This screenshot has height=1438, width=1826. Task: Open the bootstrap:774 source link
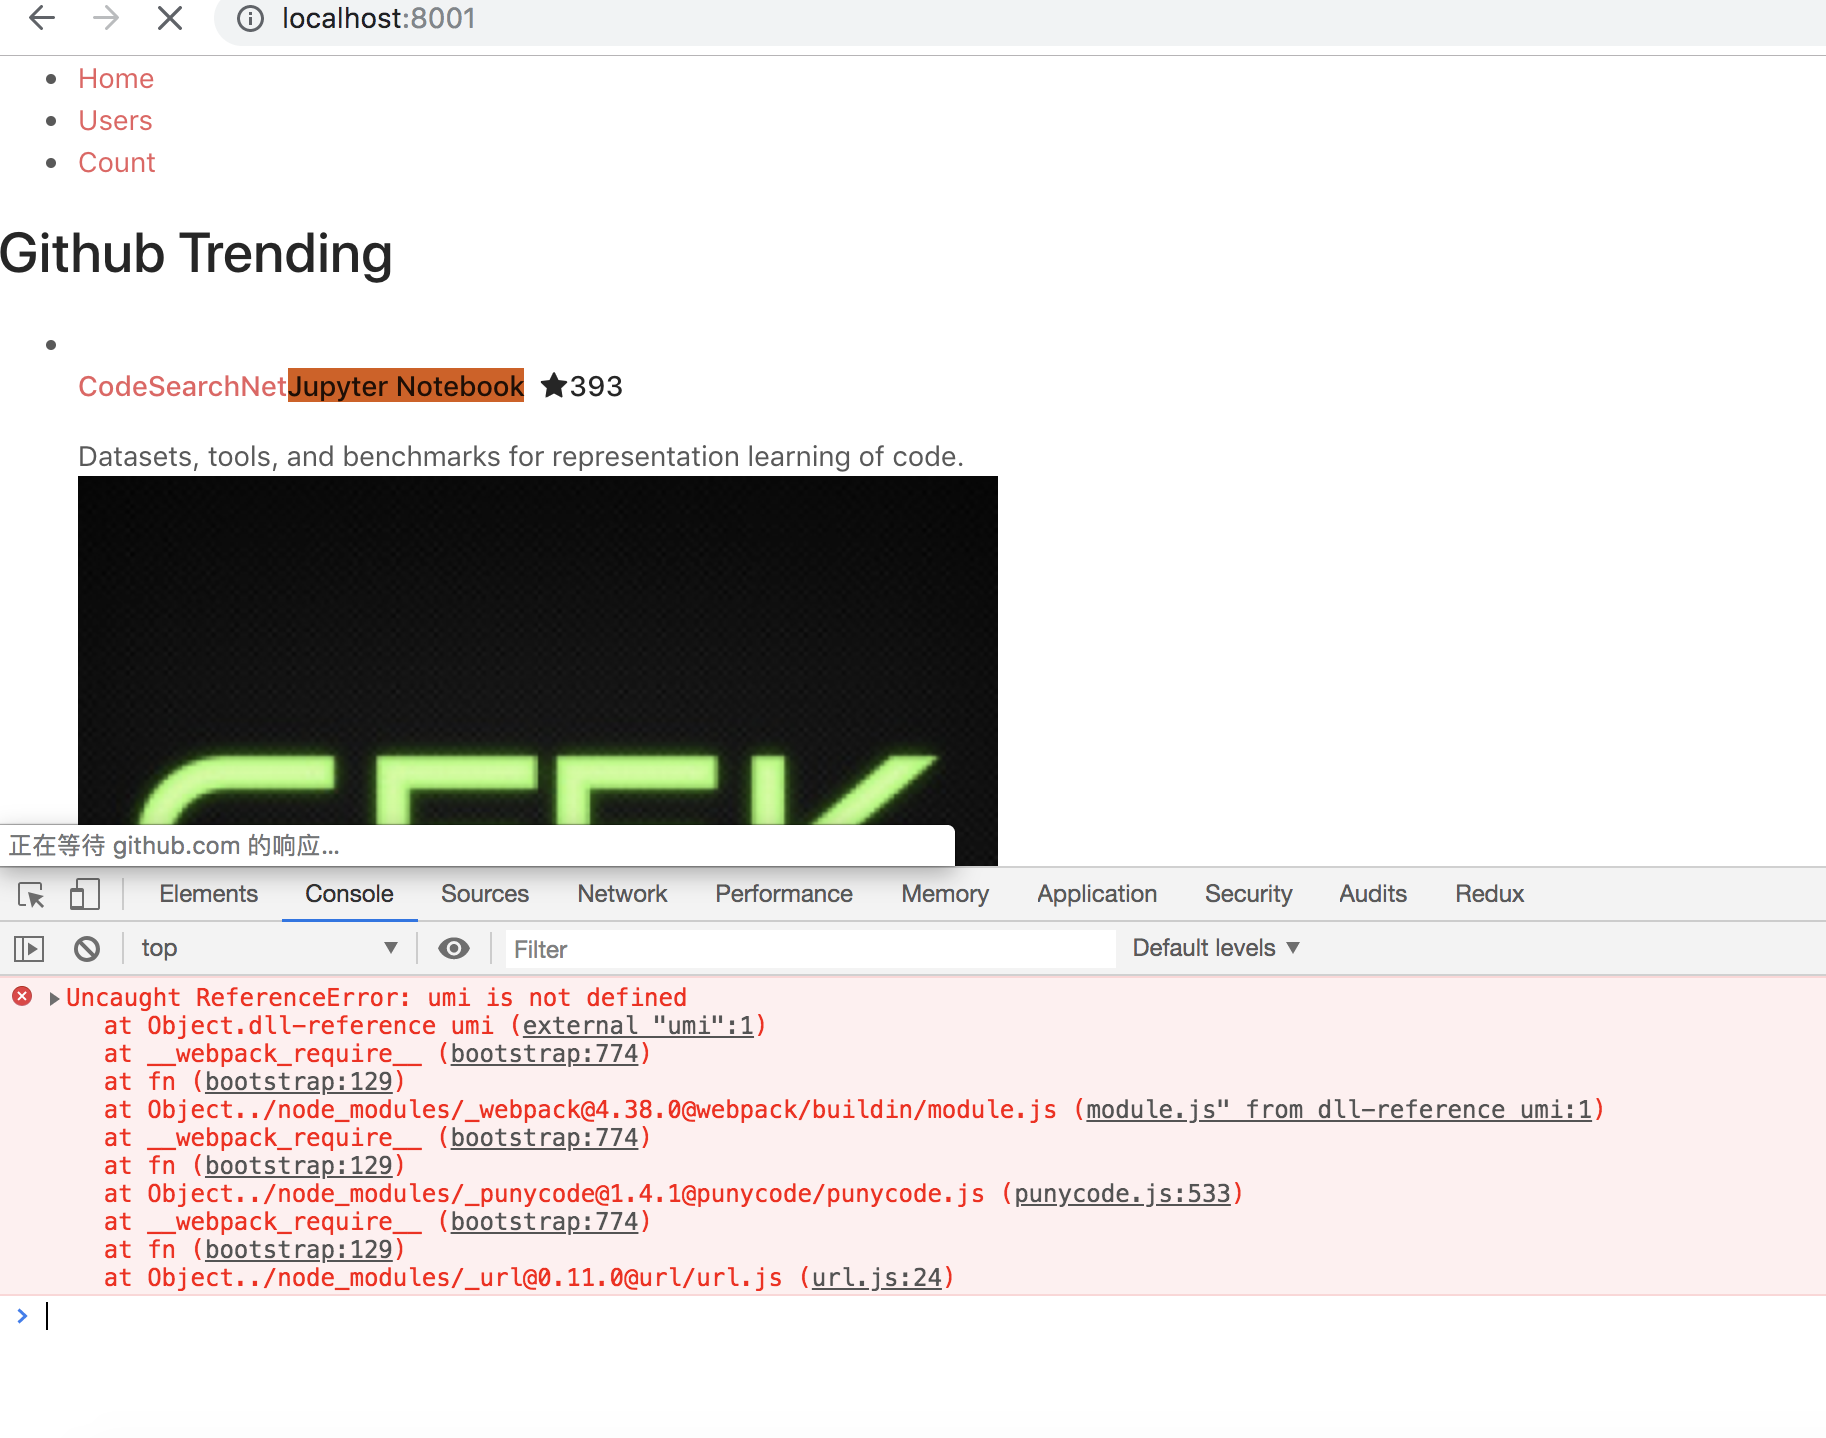click(x=545, y=1053)
